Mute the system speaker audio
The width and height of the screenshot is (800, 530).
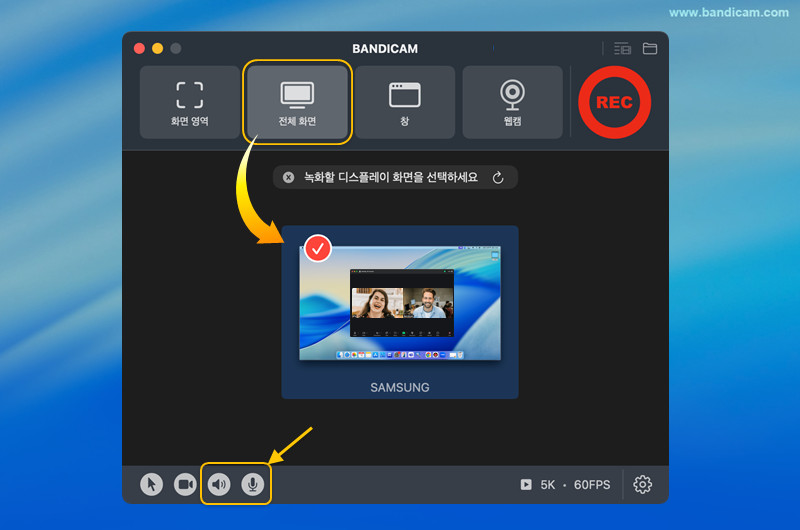tap(219, 485)
